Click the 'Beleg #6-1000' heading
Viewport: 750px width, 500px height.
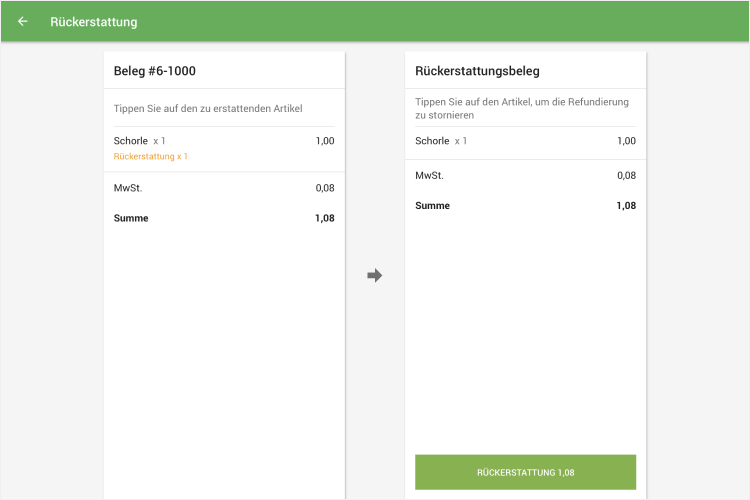(x=155, y=71)
